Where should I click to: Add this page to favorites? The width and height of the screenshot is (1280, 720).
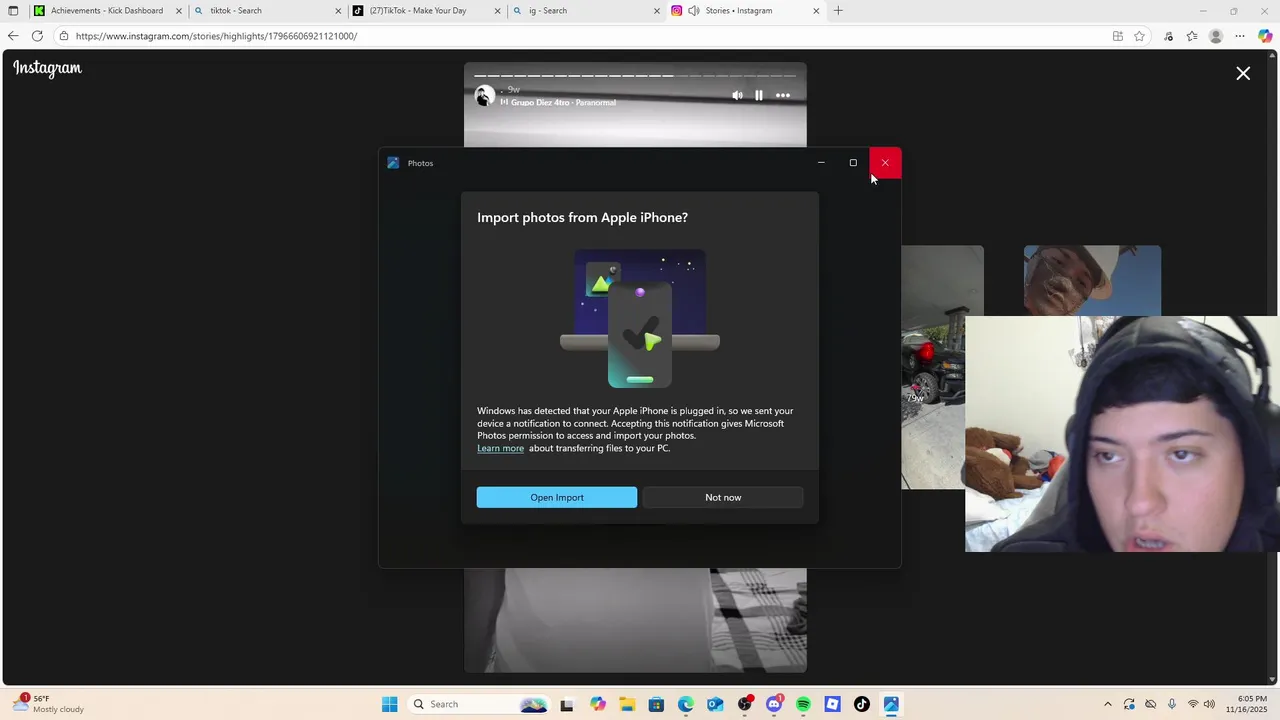(1139, 36)
